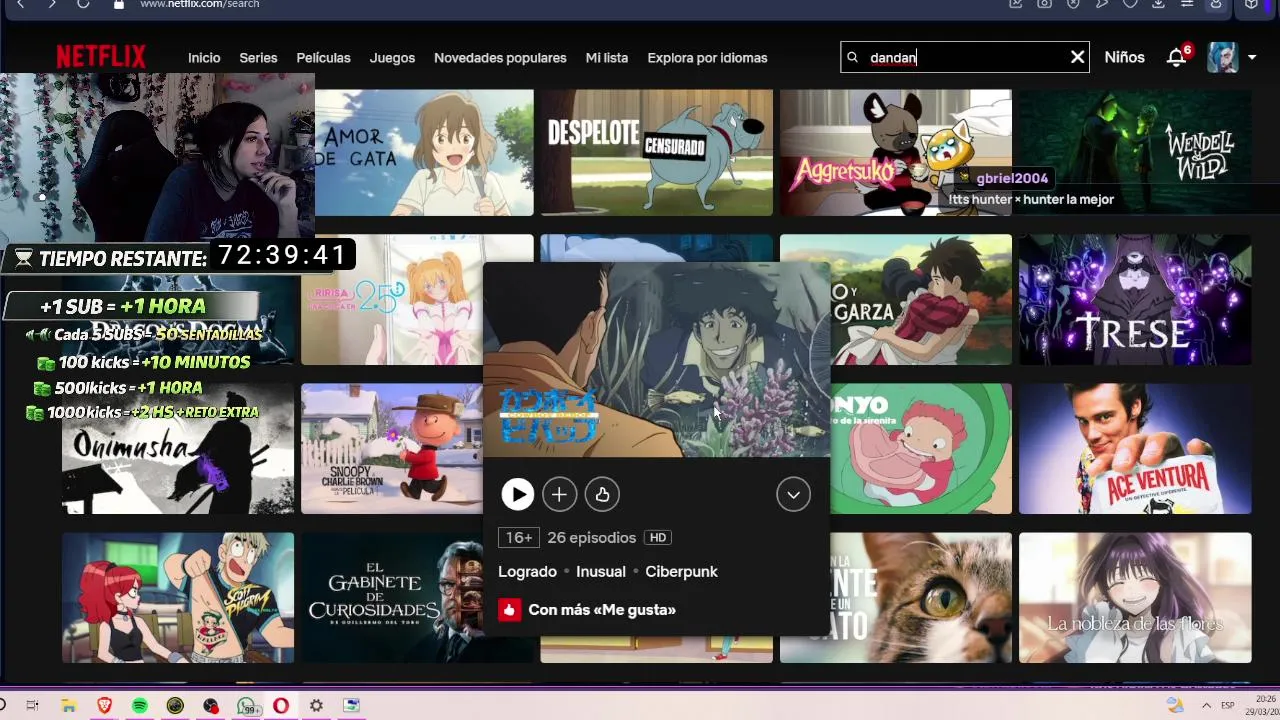The width and height of the screenshot is (1280, 720).
Task: Open WhatsApp from the taskbar
Action: (246, 705)
